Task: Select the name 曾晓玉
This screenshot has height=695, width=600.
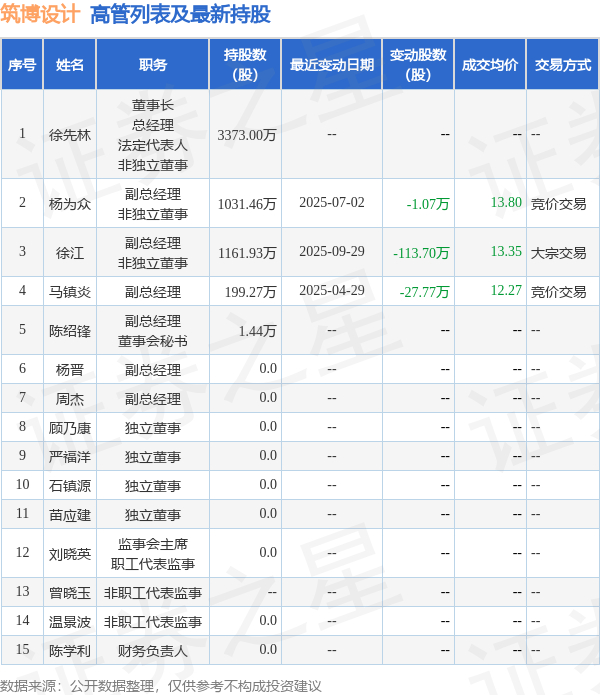Action: pyautogui.click(x=70, y=593)
